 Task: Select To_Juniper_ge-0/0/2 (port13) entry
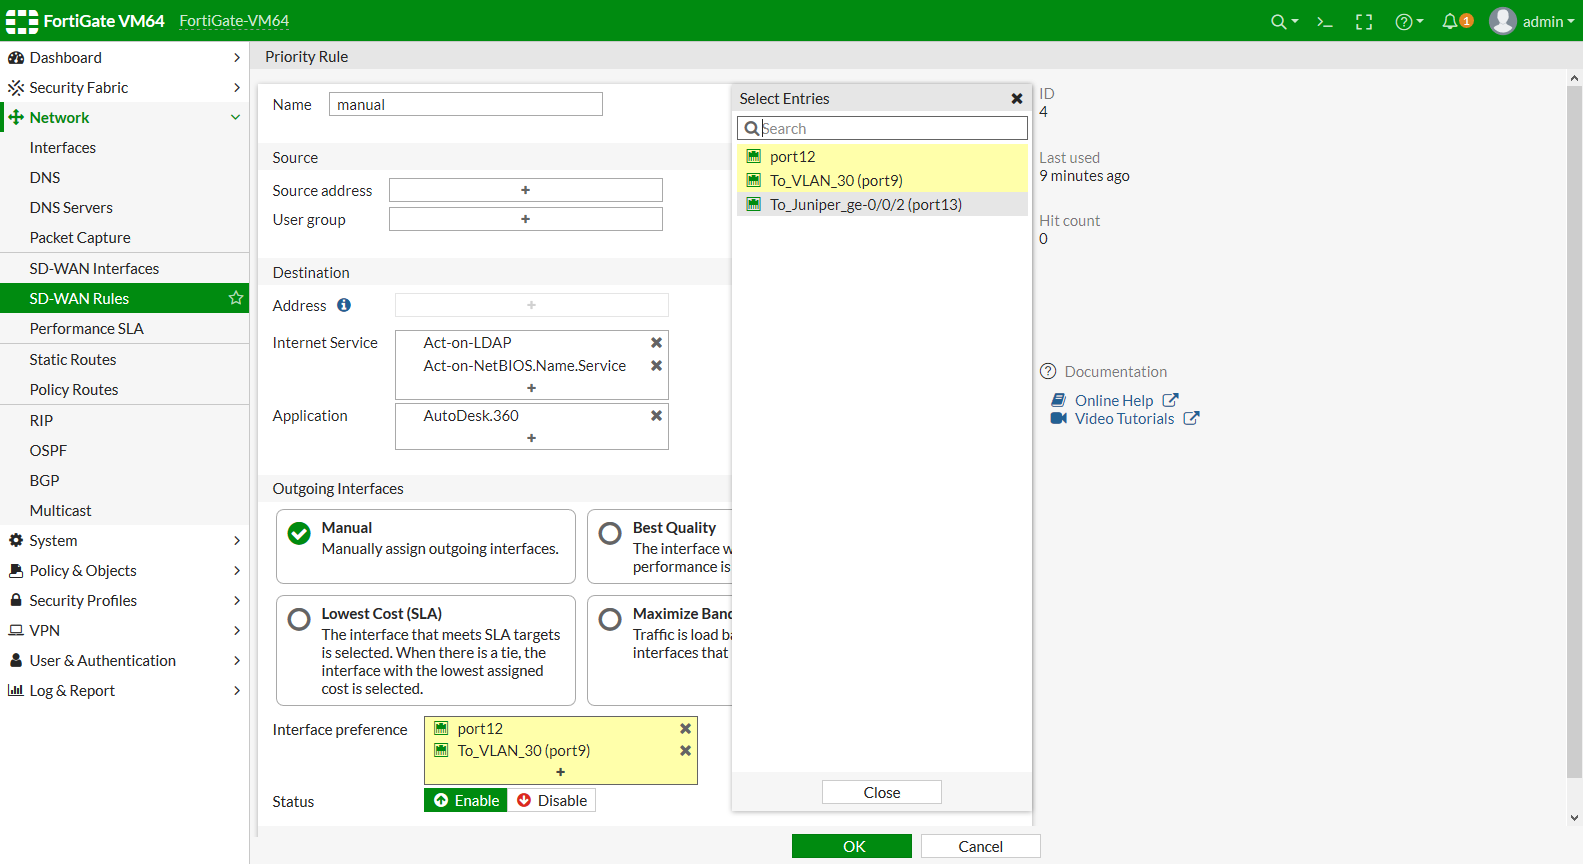(x=882, y=204)
